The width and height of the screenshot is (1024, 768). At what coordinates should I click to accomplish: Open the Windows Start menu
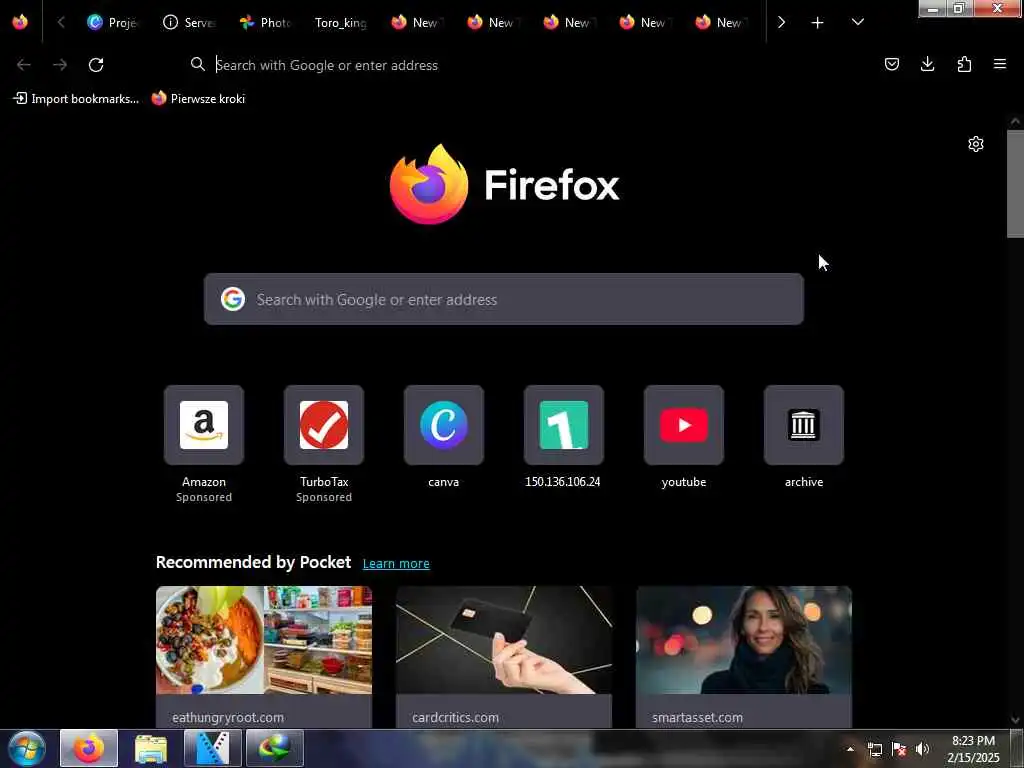point(27,748)
